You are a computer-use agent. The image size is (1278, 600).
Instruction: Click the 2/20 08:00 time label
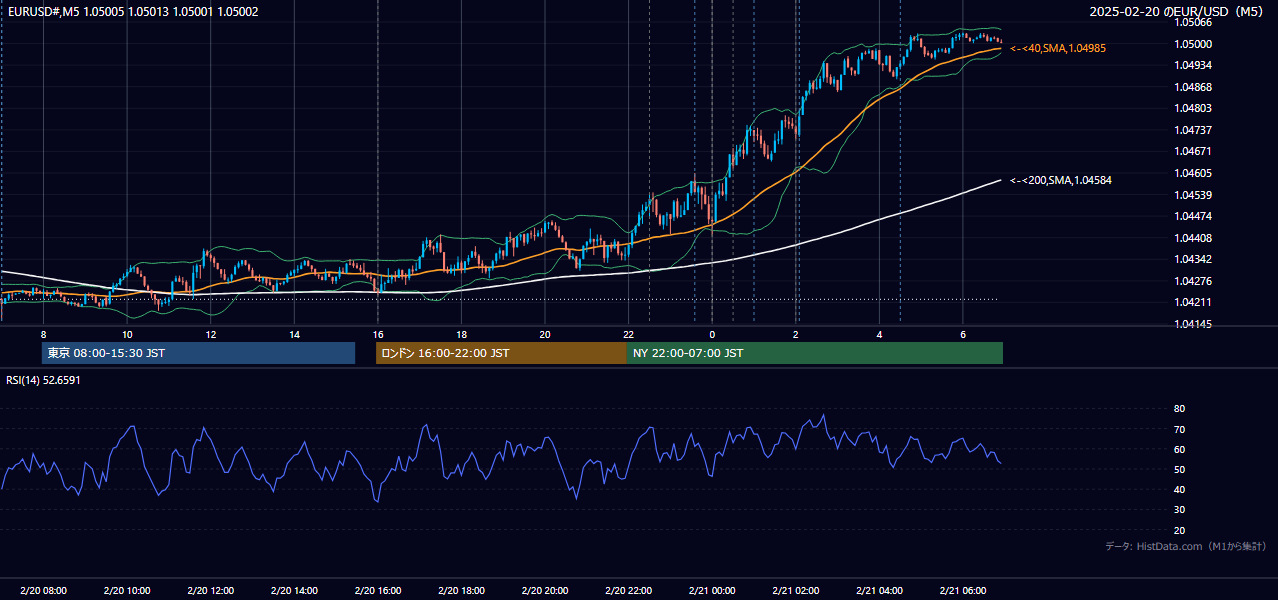pos(43,590)
